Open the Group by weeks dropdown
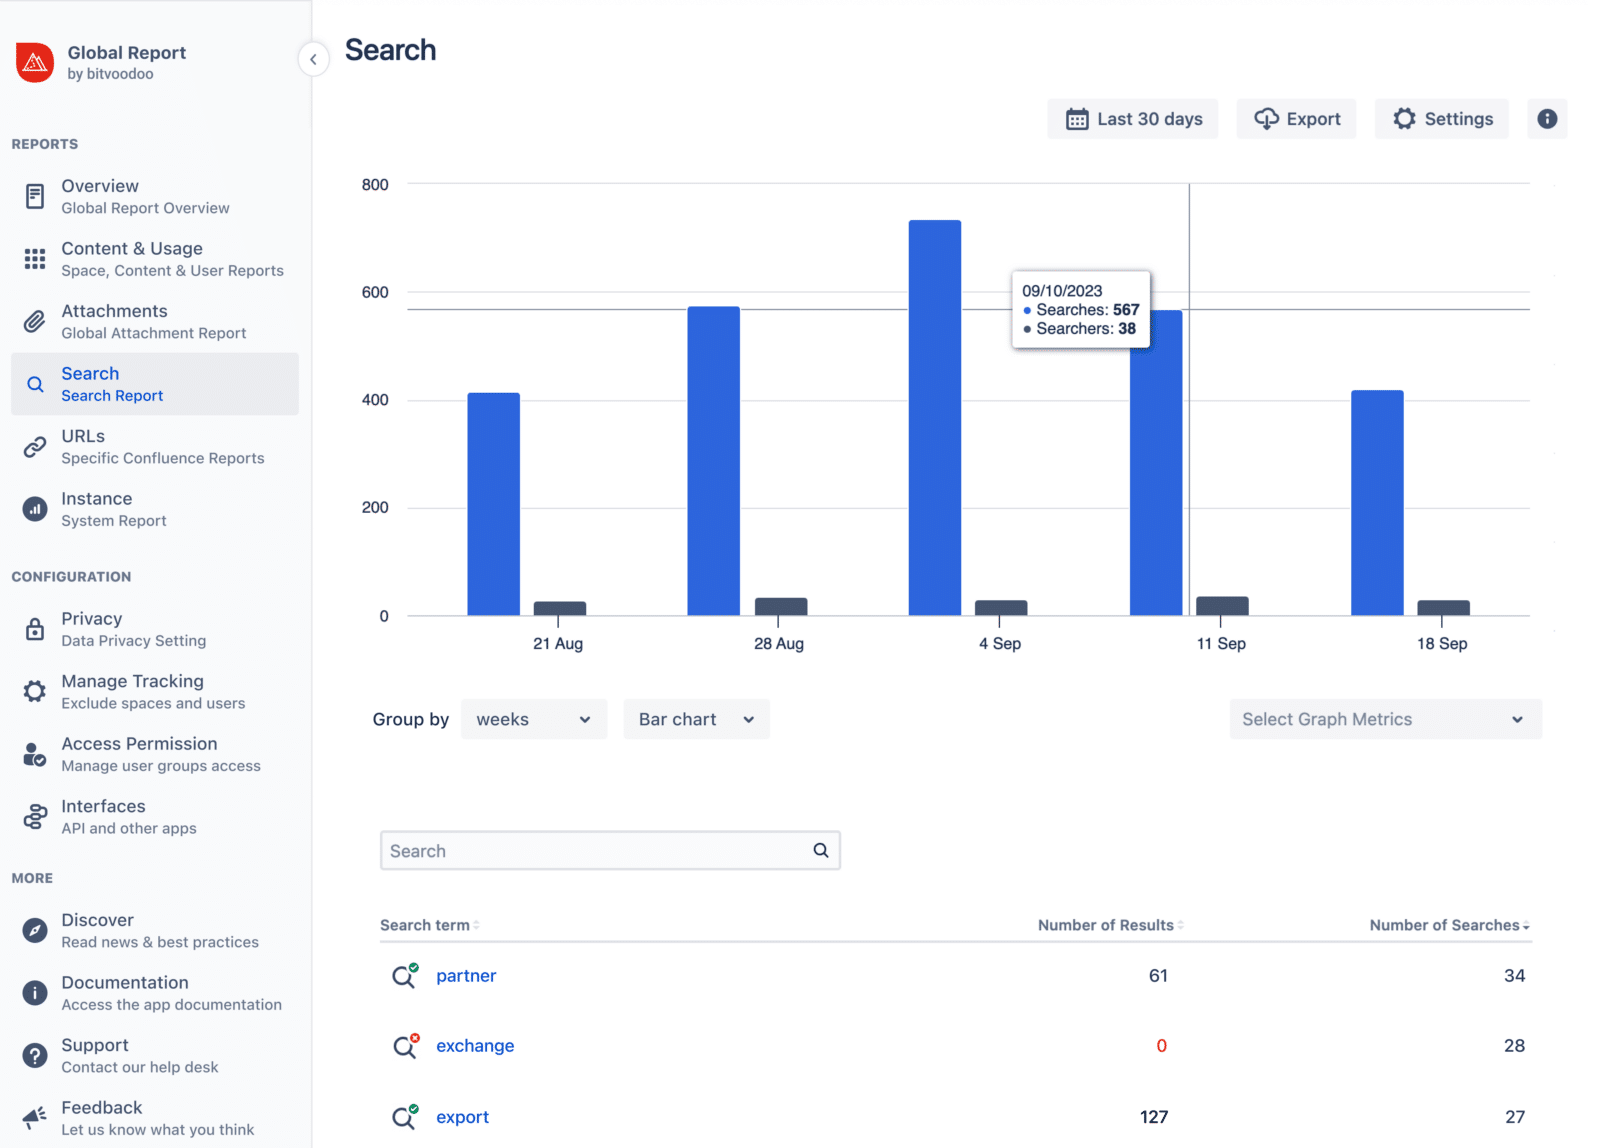This screenshot has width=1600, height=1148. (x=533, y=719)
